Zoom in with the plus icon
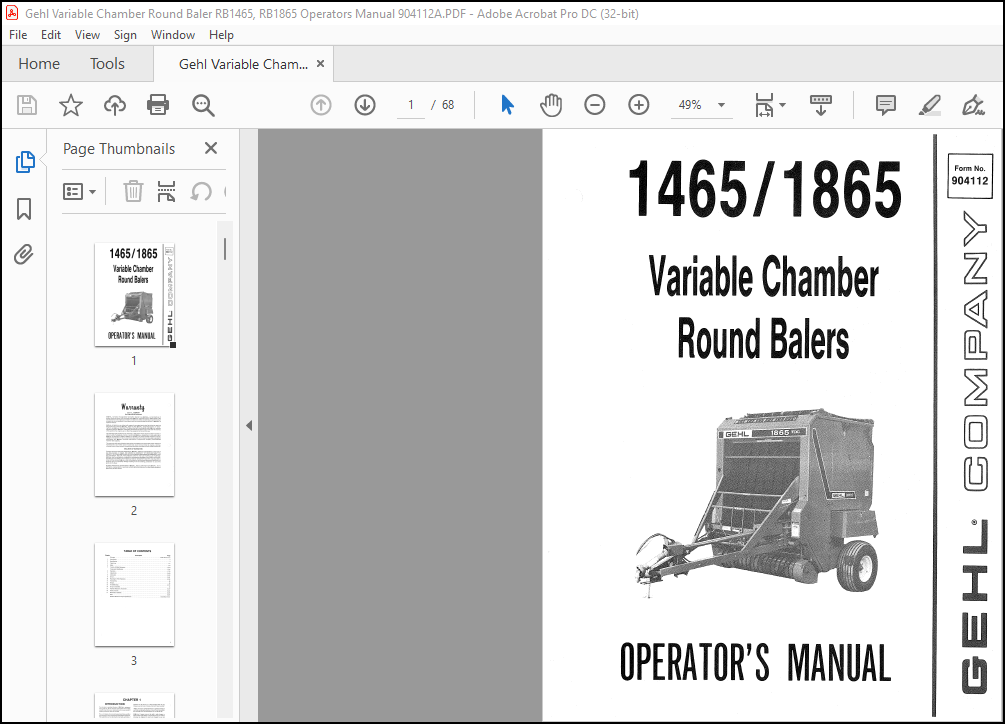This screenshot has height=724, width=1005. (639, 105)
